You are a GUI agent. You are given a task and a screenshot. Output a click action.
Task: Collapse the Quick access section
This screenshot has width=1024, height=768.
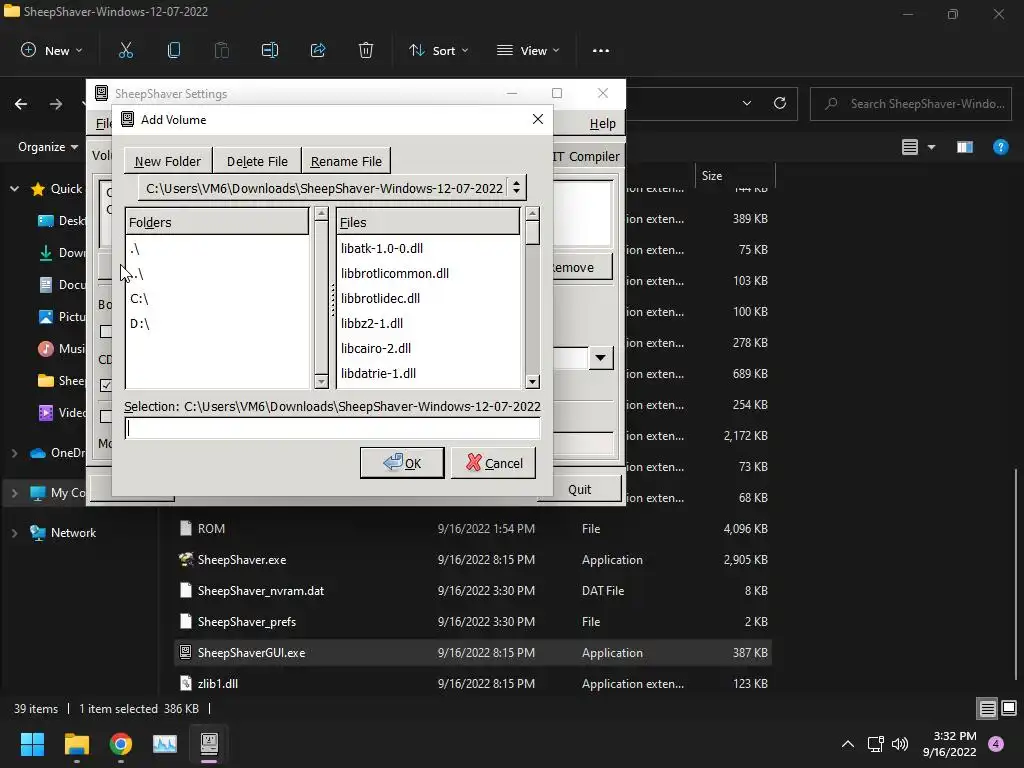pos(14,189)
